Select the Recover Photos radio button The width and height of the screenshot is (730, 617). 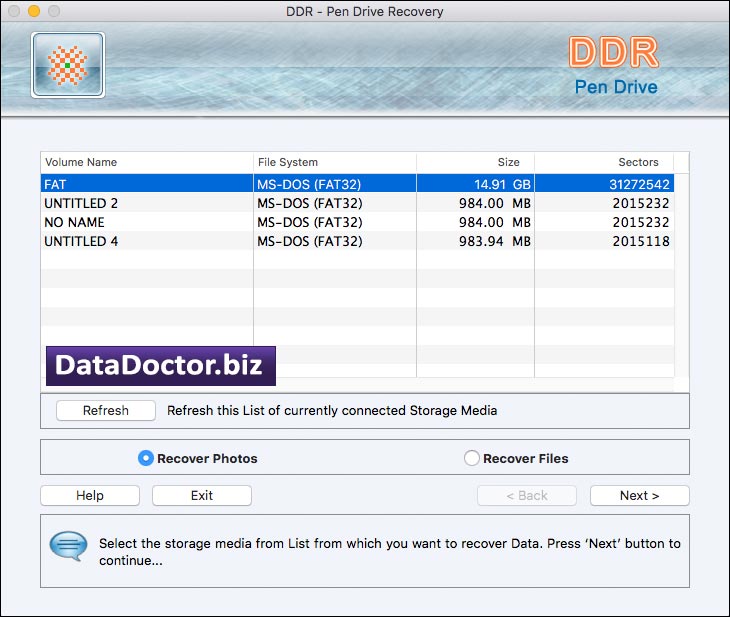tap(146, 458)
